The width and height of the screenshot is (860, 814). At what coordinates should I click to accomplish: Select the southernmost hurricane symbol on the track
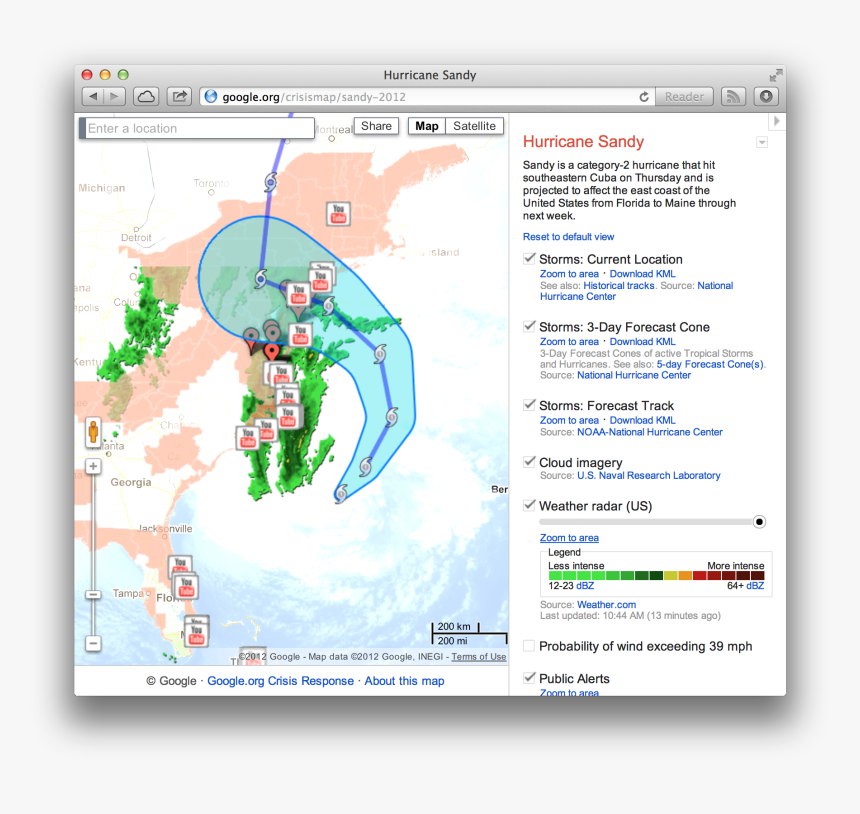(x=341, y=493)
